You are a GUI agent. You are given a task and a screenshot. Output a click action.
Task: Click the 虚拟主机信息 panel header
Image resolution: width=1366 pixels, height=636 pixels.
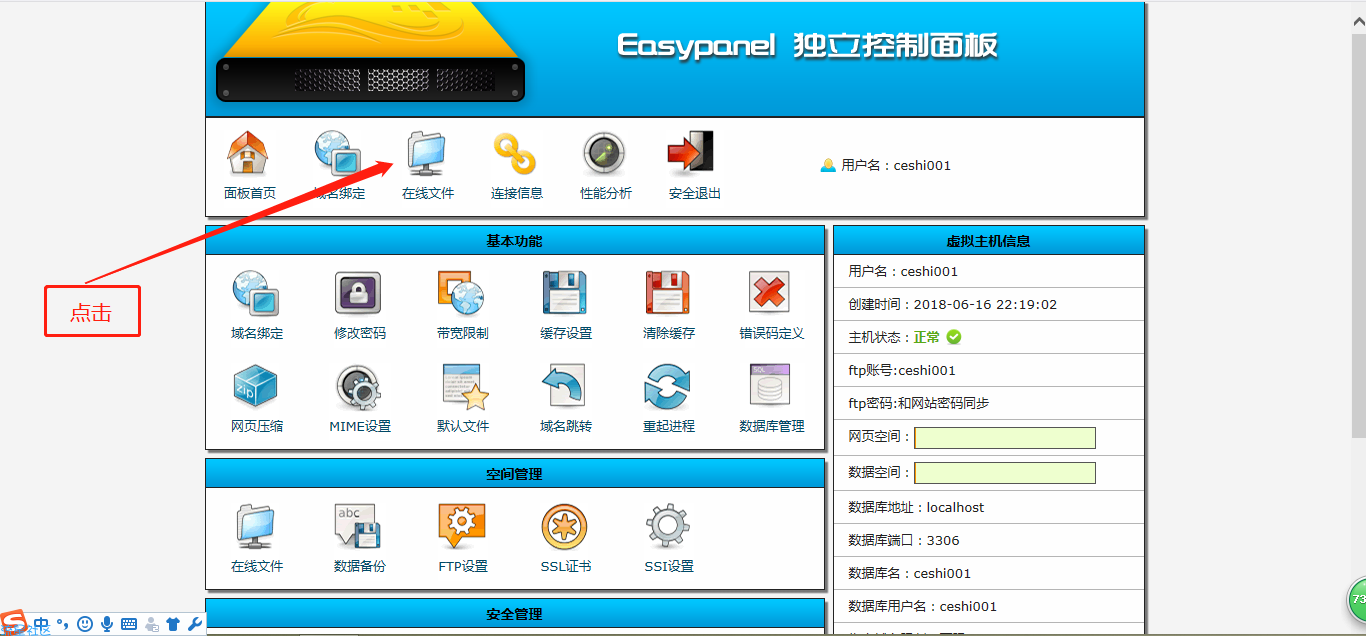tap(988, 241)
